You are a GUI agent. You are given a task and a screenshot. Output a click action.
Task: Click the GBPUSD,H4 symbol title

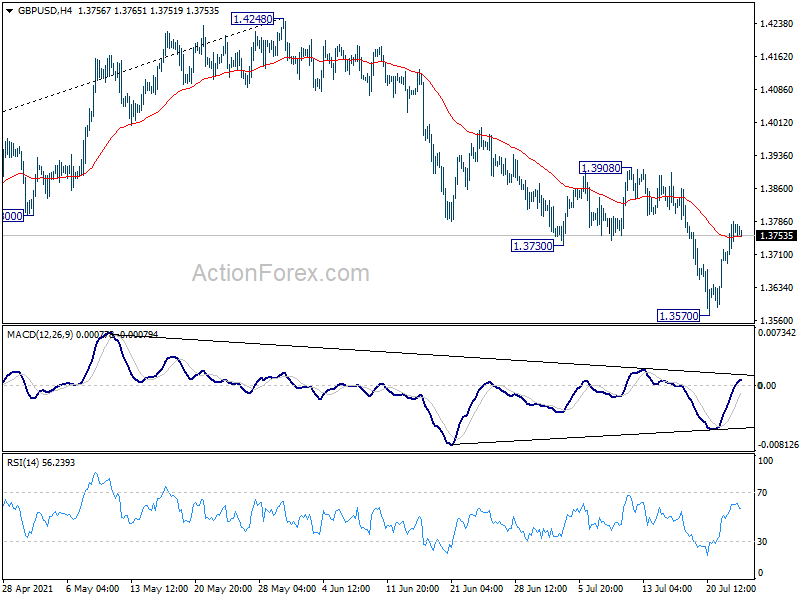(x=44, y=10)
